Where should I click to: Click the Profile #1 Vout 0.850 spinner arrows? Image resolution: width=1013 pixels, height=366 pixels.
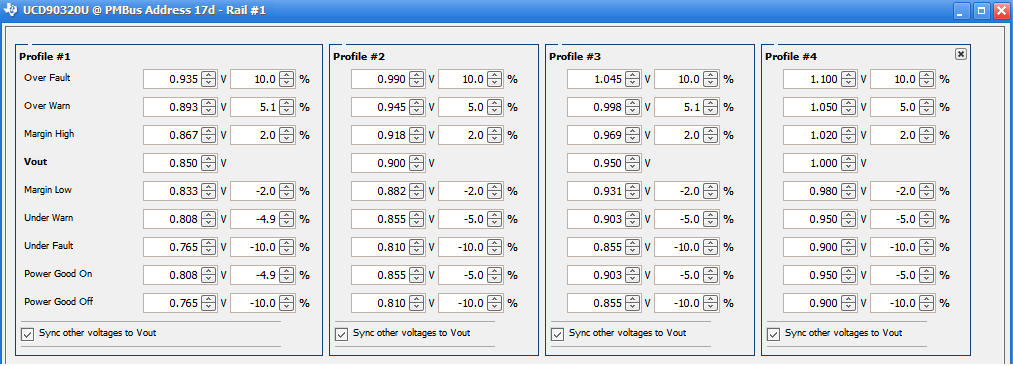pos(209,163)
